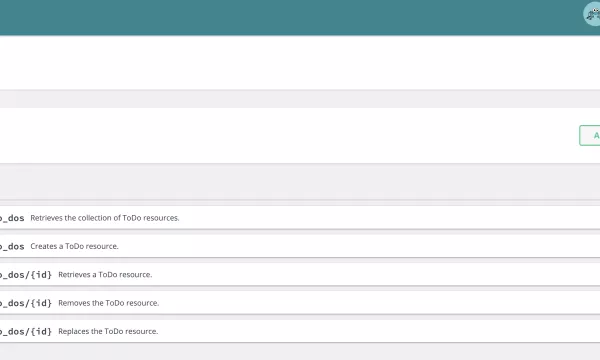Click '_dos/{id}' path in the Retrieves row
Viewport: 600px width, 360px height.
pyautogui.click(x=26, y=275)
